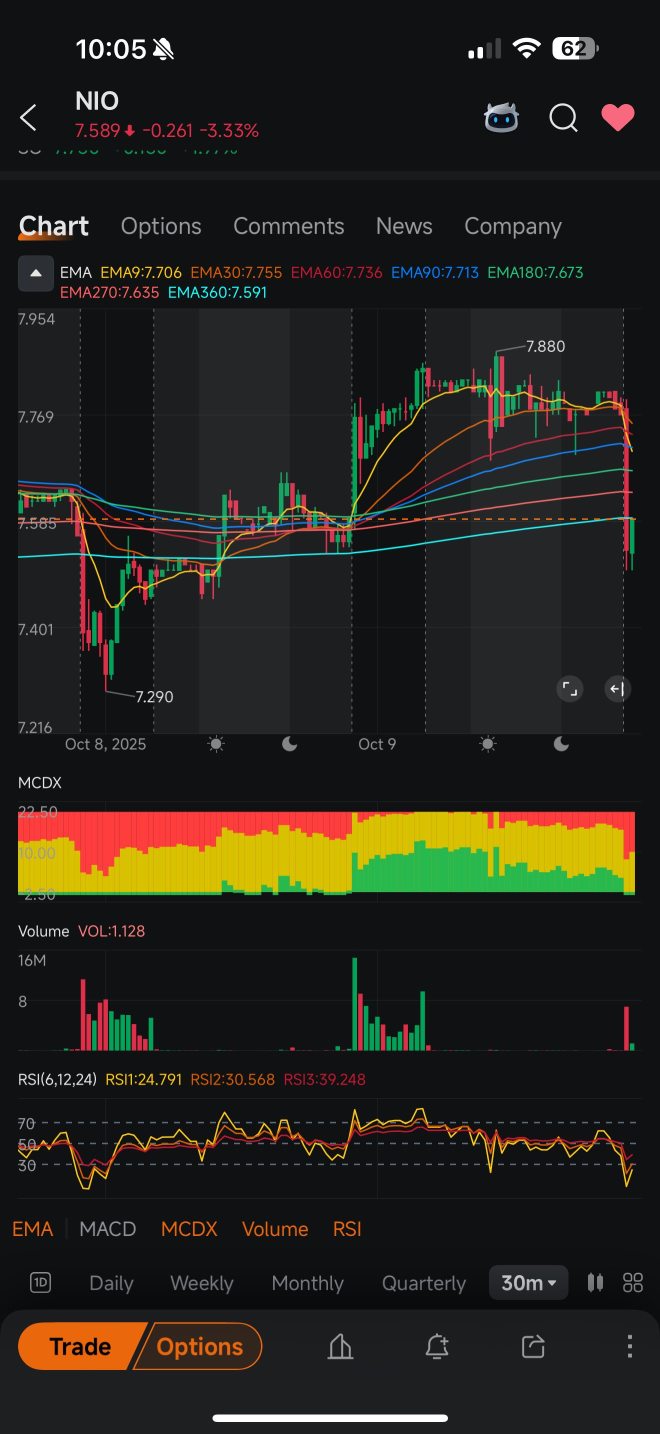
Task: Open the 30m interval dropdown
Action: pos(528,1283)
